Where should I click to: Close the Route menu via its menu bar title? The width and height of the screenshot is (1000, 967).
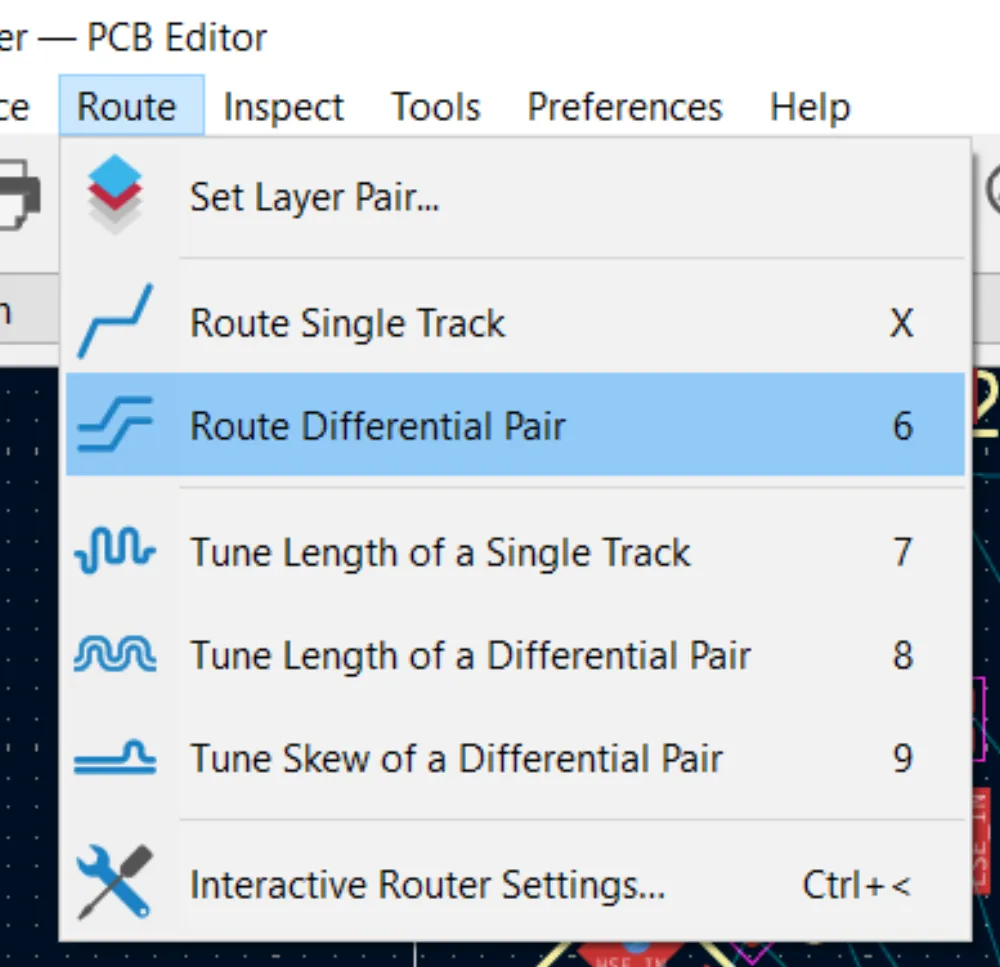pyautogui.click(x=128, y=107)
